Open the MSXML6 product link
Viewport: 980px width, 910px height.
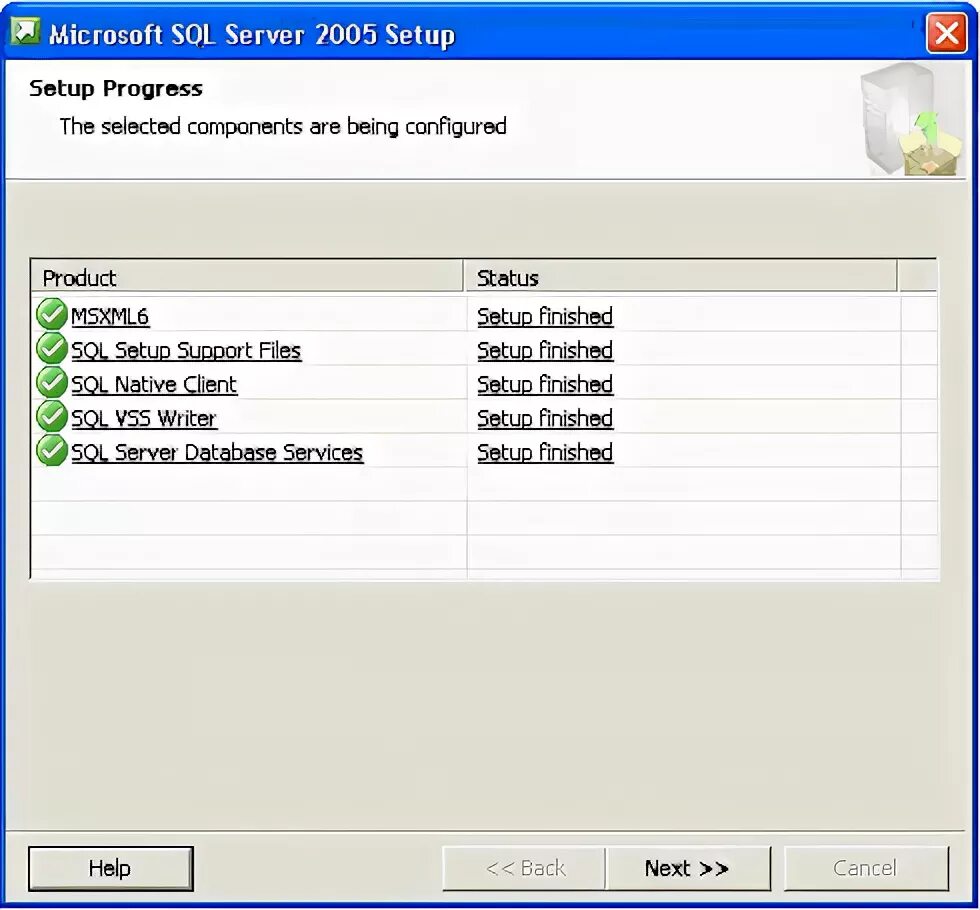pyautogui.click(x=109, y=316)
